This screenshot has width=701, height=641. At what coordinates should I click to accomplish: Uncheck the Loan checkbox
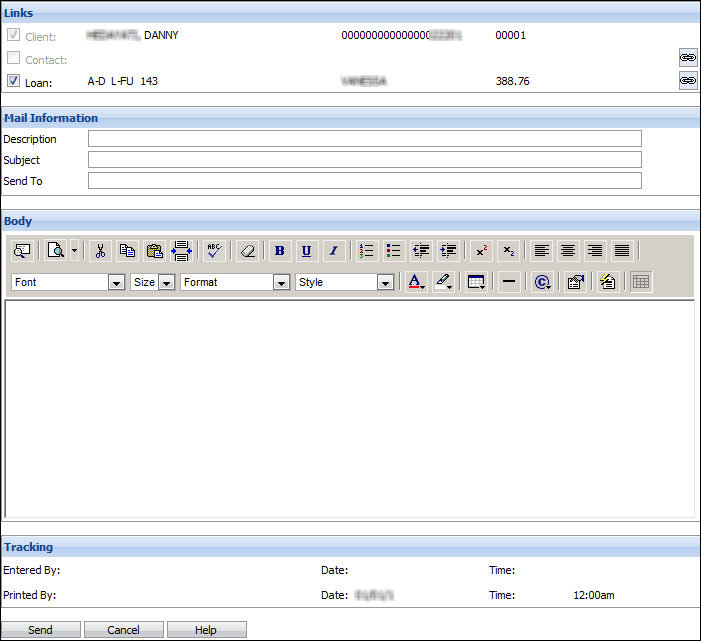13,81
